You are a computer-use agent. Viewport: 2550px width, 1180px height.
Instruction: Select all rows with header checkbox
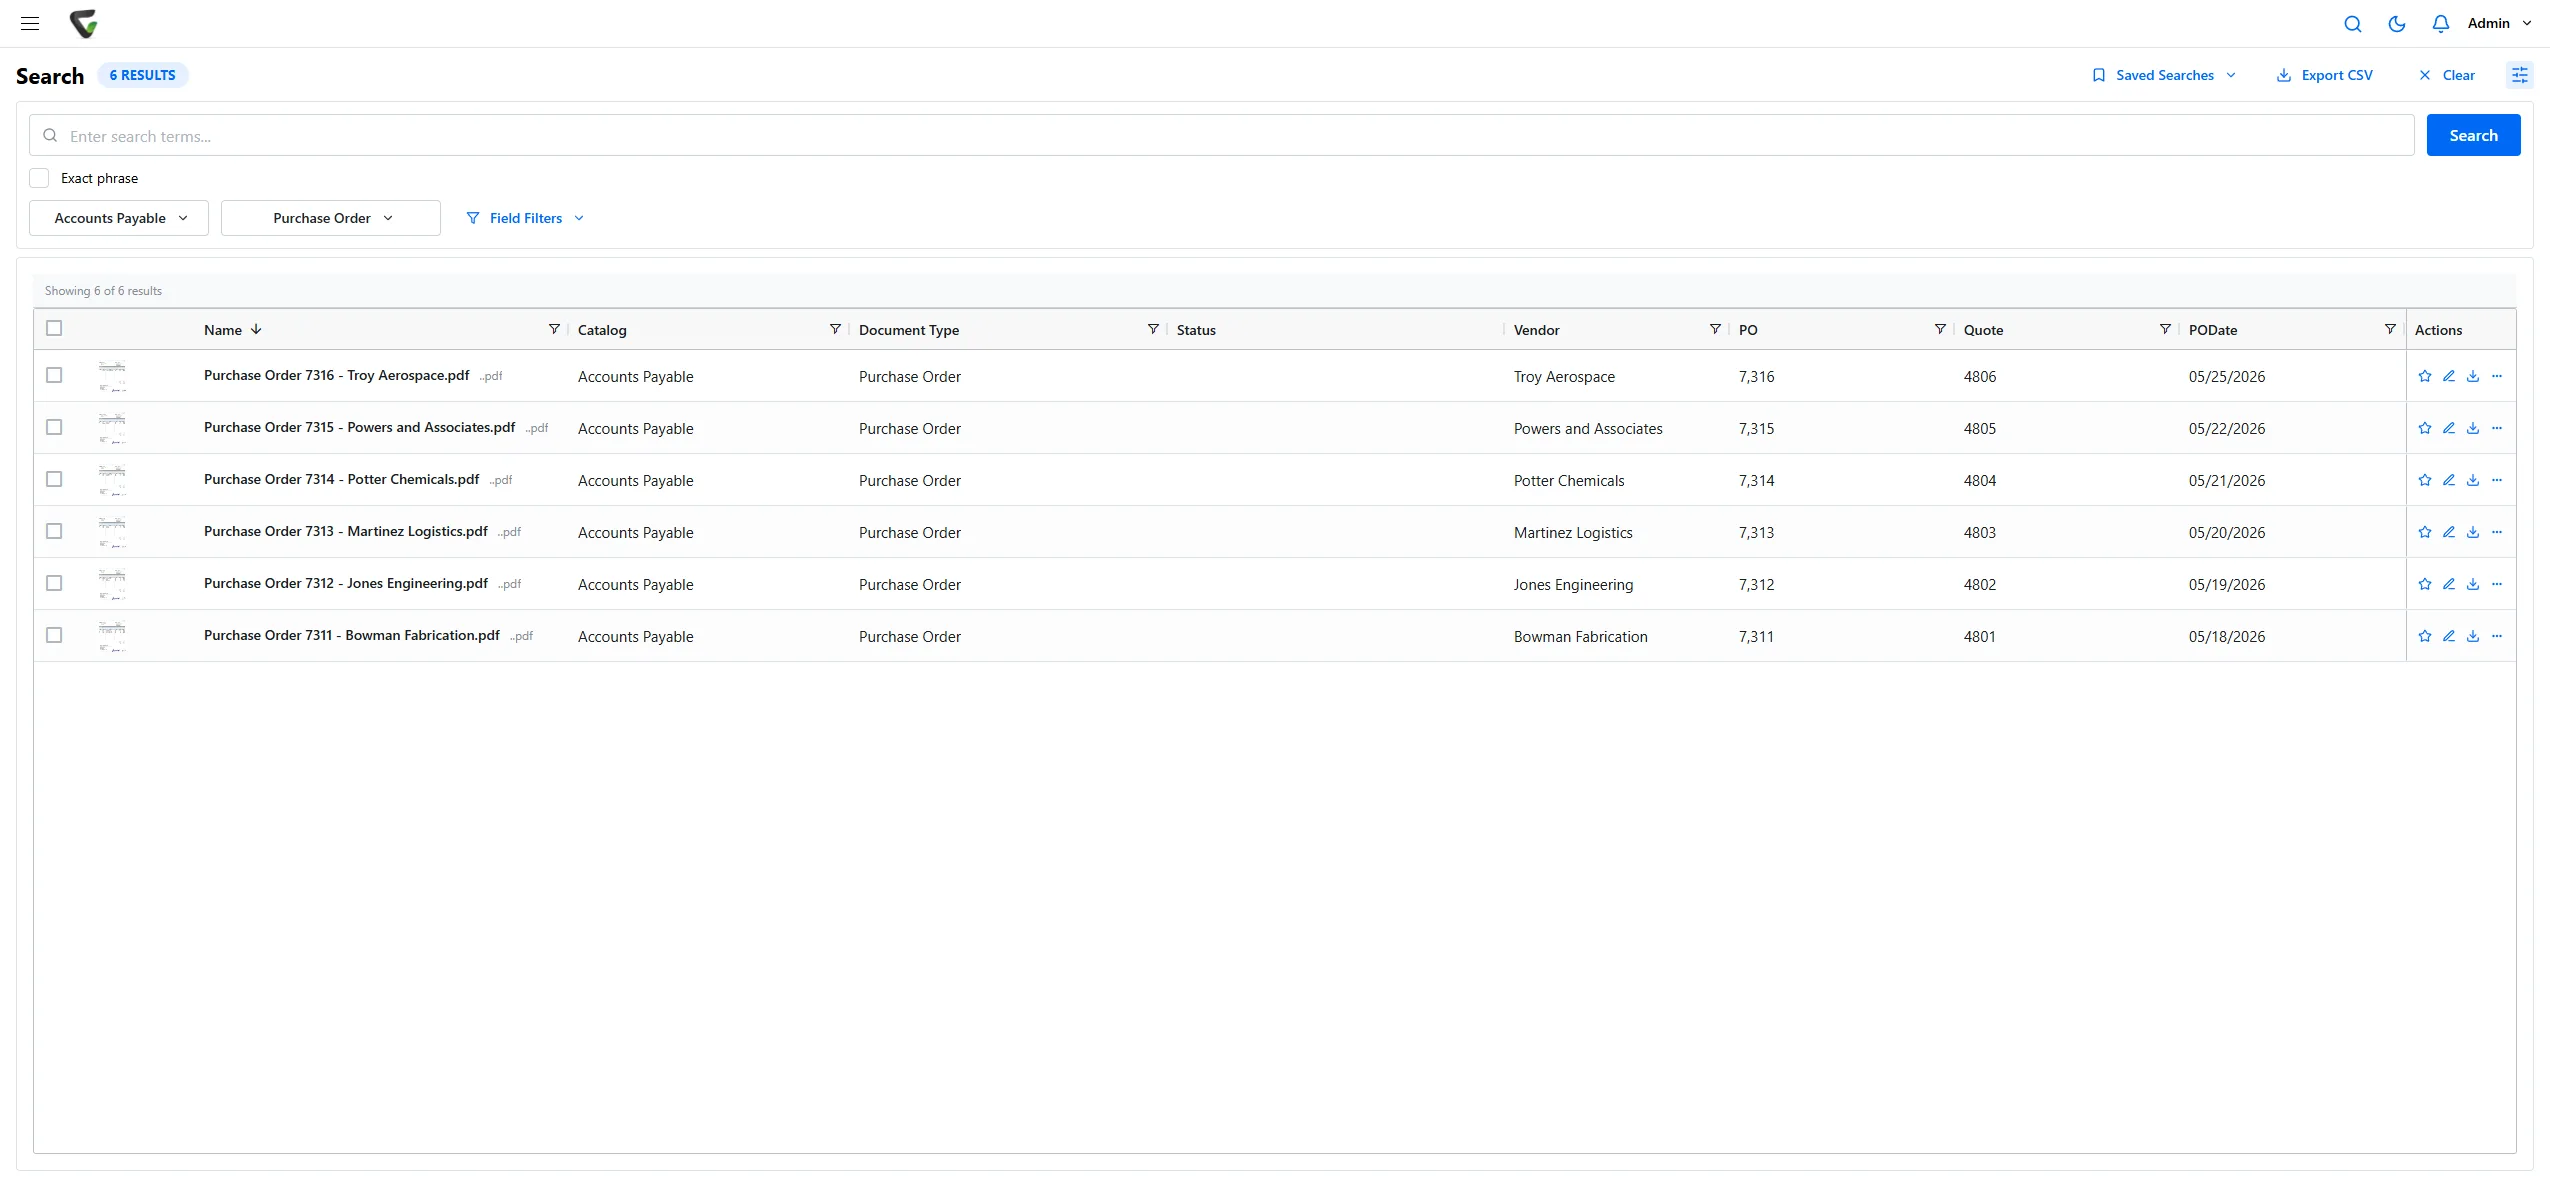(54, 328)
